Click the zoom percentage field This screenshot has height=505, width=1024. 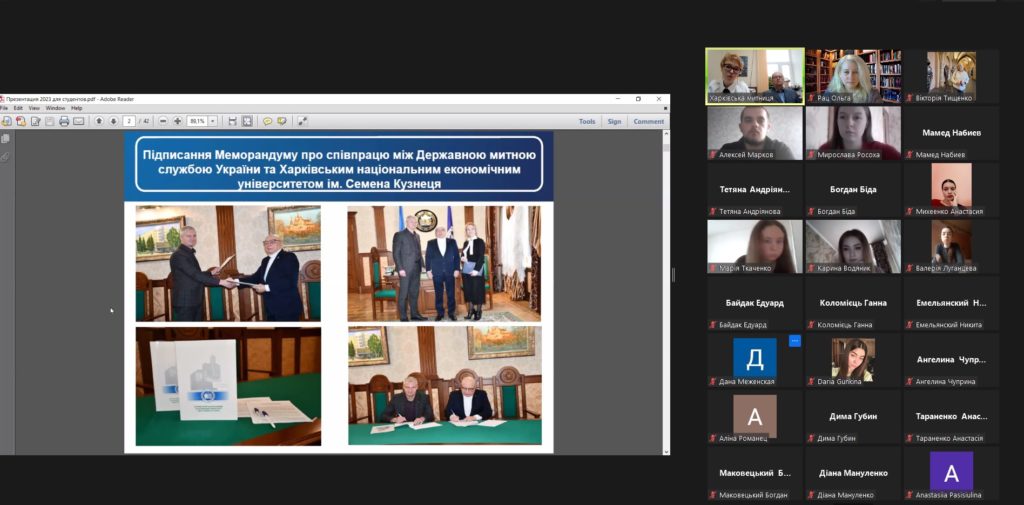click(x=197, y=121)
